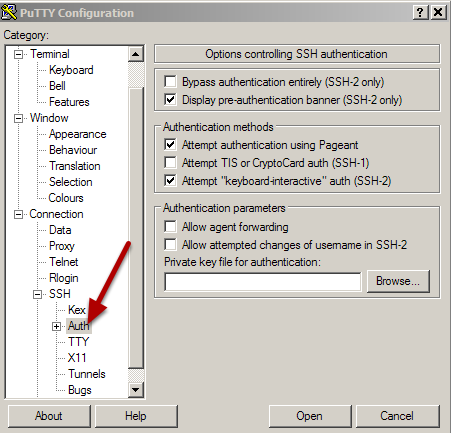Click the category list scroll down arrow
Image resolution: width=451 pixels, height=433 pixels.
point(136,389)
